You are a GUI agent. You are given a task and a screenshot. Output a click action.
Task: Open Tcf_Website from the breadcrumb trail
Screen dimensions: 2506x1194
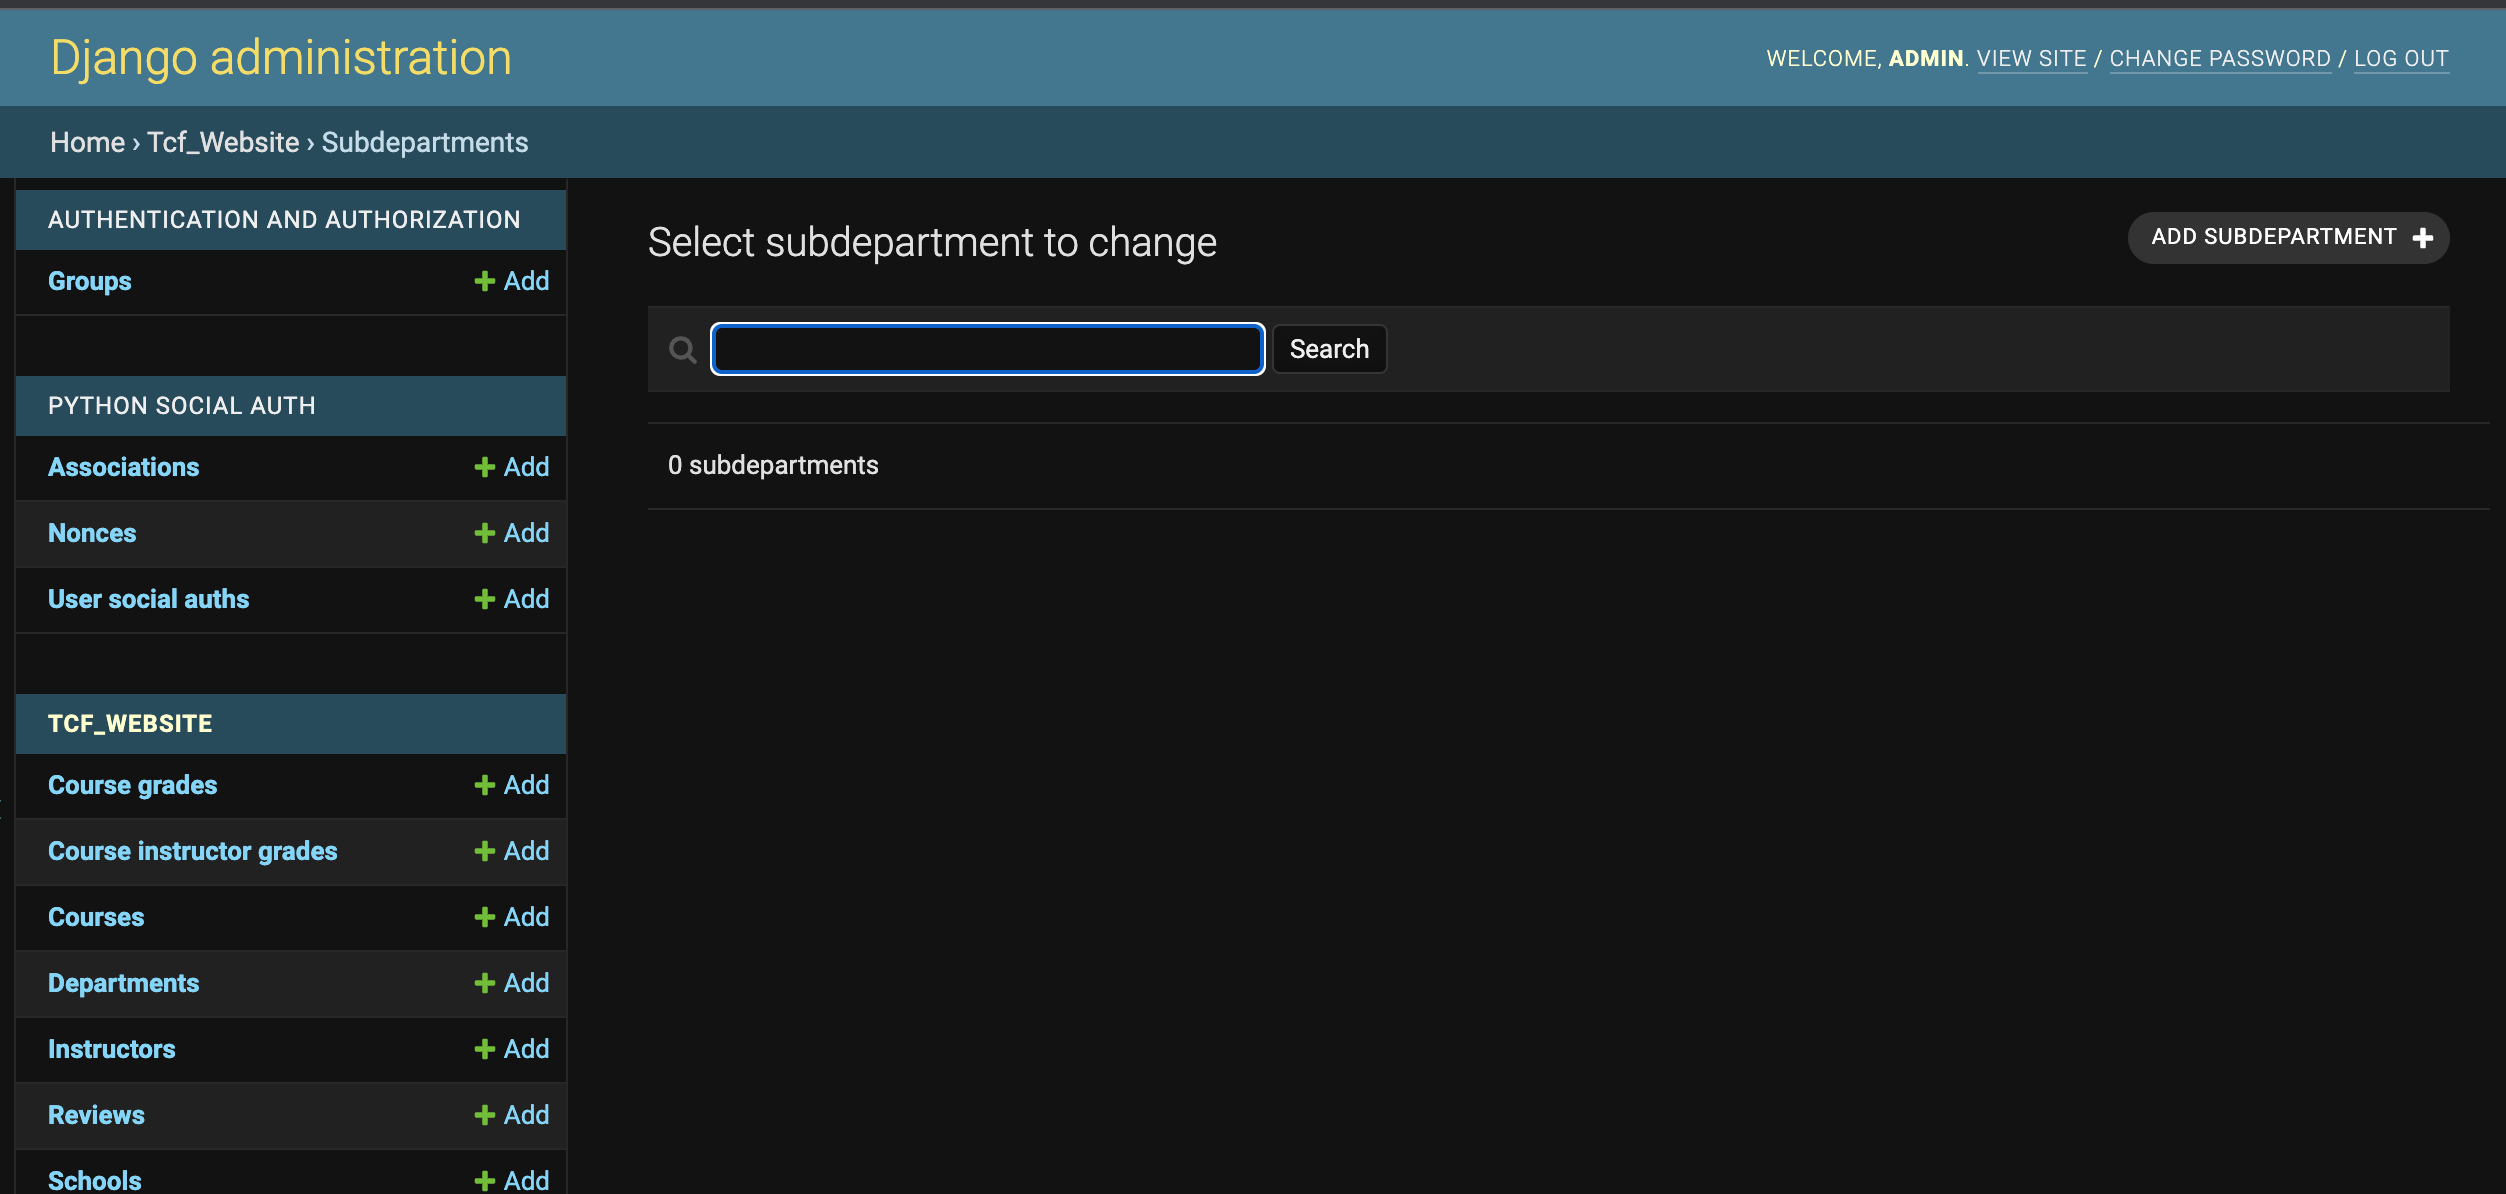[x=222, y=142]
